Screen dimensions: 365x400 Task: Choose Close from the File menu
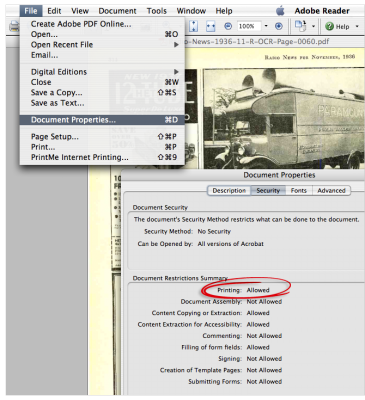pos(102,82)
